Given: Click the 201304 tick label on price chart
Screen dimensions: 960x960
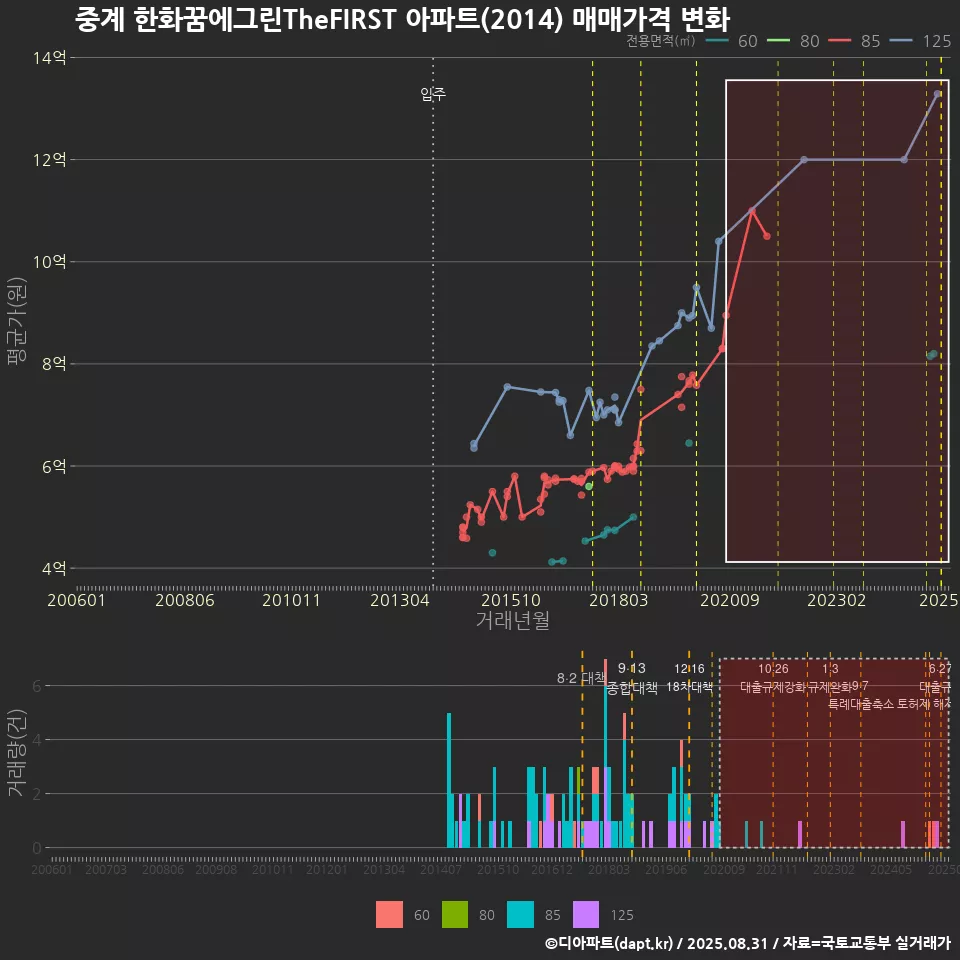Looking at the screenshot, I should tap(399, 600).
